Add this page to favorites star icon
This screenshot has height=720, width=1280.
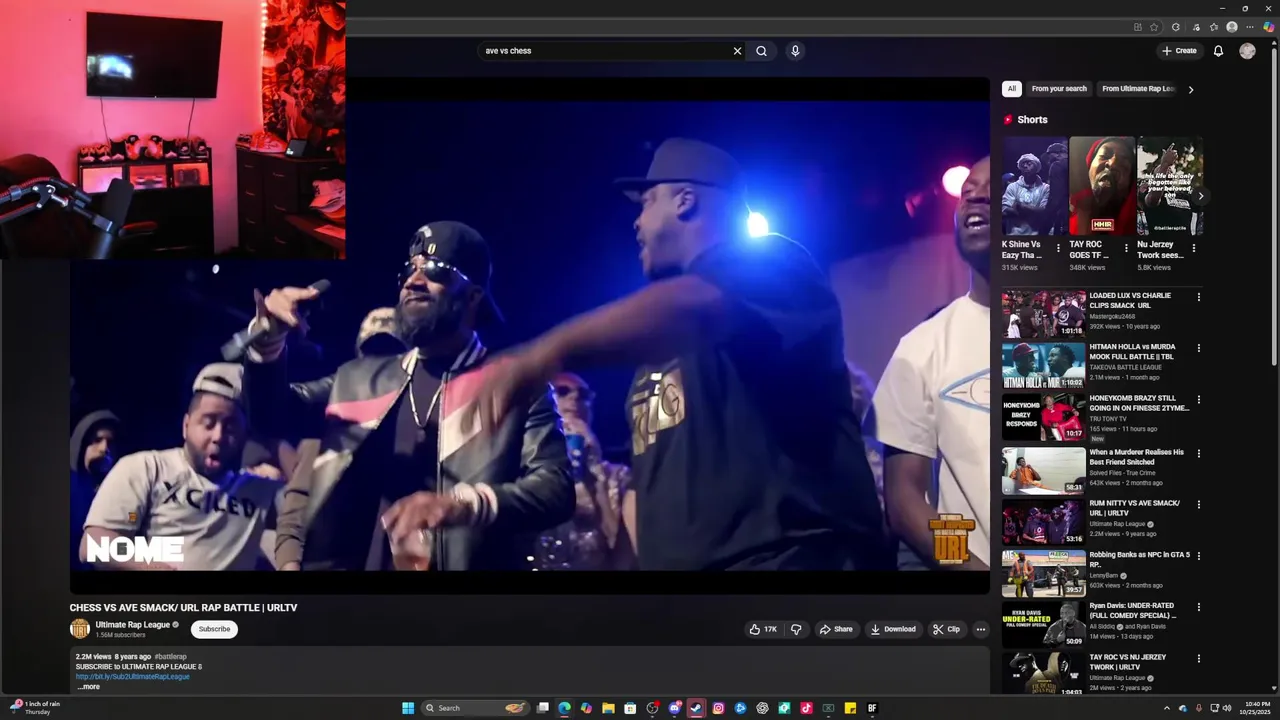[1154, 27]
